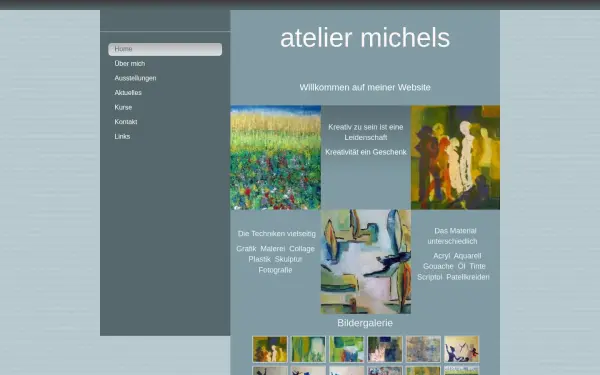This screenshot has height=375, width=600.
Task: Open green and teal blocks gallery thumbnail
Action: coord(347,349)
